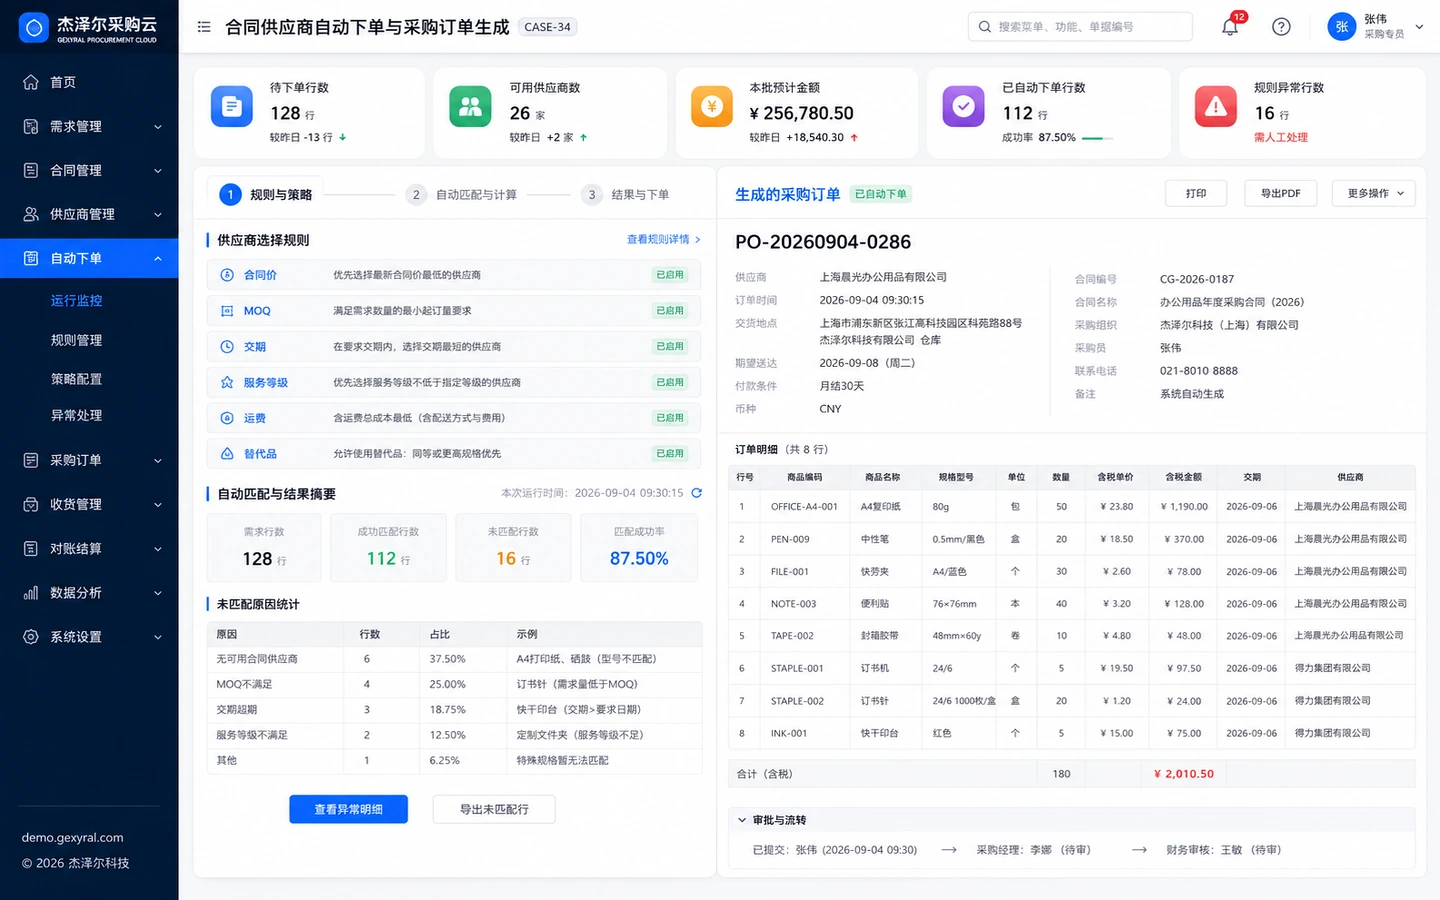Toggle 已启用 status for 服务等级 rule
The image size is (1440, 900).
670,382
